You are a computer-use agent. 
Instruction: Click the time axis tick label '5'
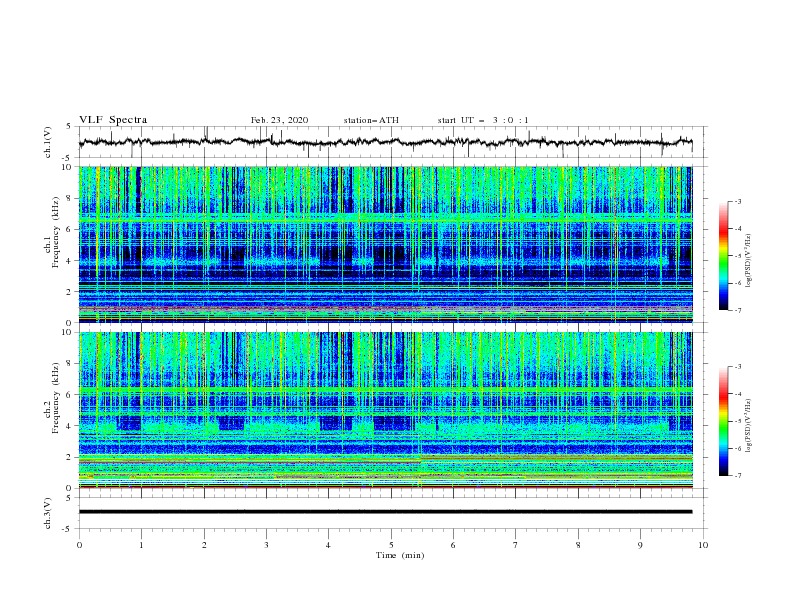(391, 545)
